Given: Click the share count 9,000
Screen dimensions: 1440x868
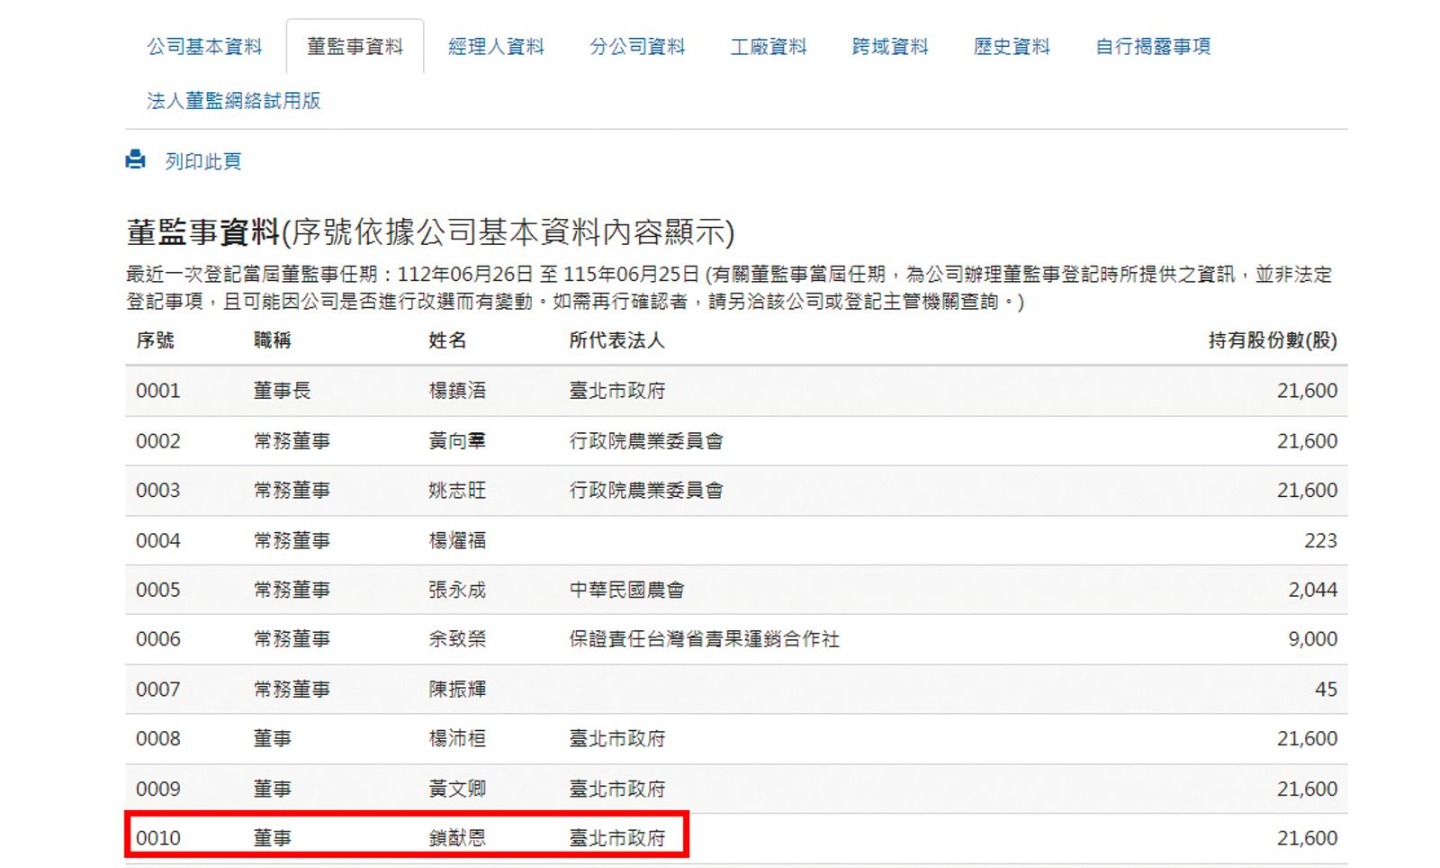Looking at the screenshot, I should (x=1312, y=638).
